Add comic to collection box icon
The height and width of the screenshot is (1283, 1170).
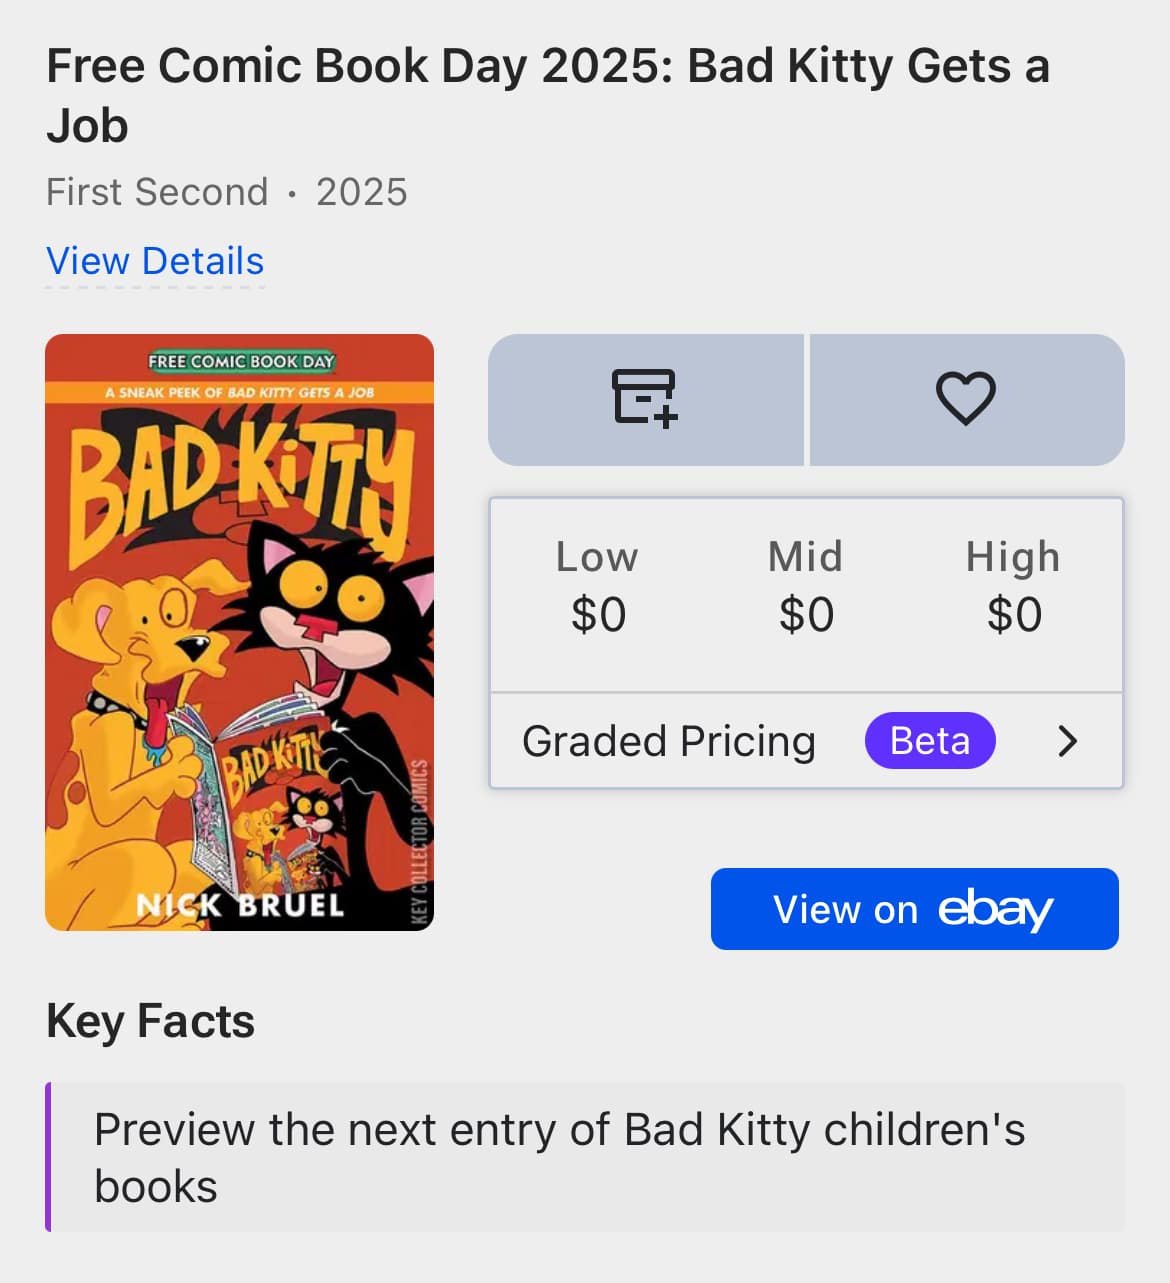645,399
